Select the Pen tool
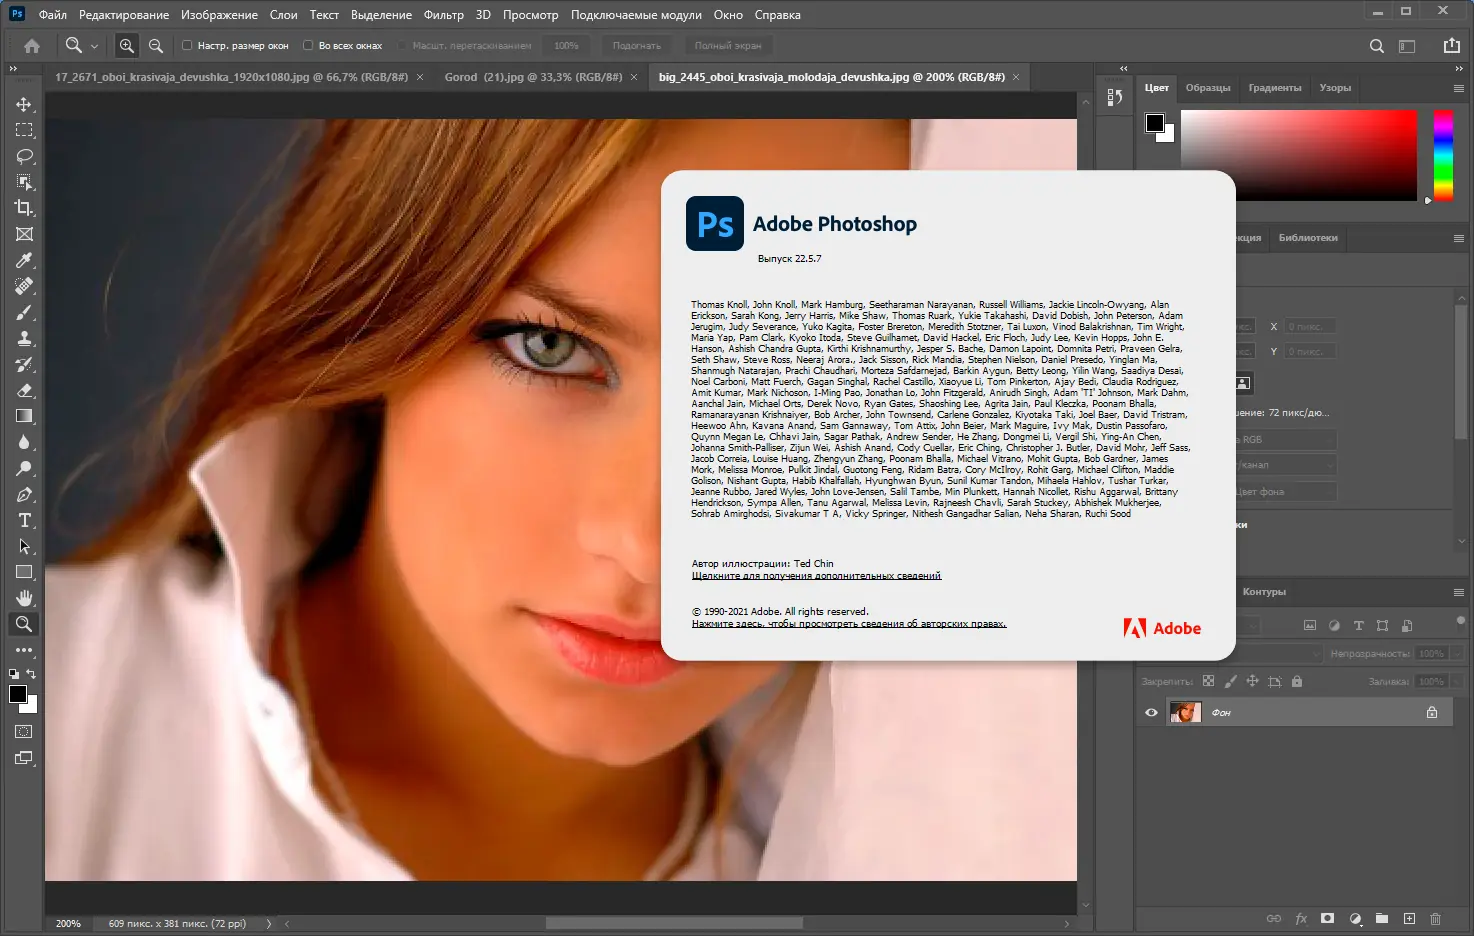The height and width of the screenshot is (936, 1474). click(x=23, y=494)
